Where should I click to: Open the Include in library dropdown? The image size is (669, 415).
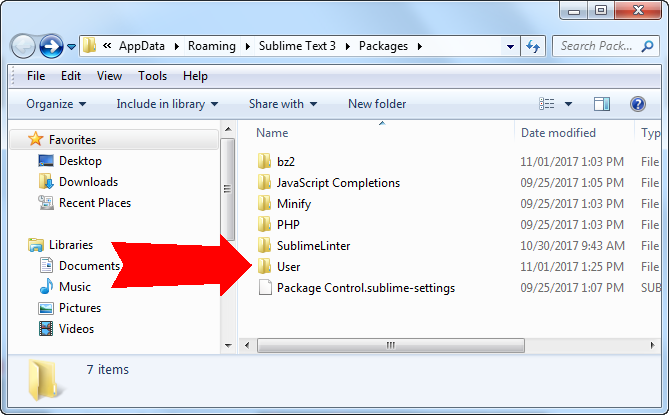pyautogui.click(x=161, y=104)
